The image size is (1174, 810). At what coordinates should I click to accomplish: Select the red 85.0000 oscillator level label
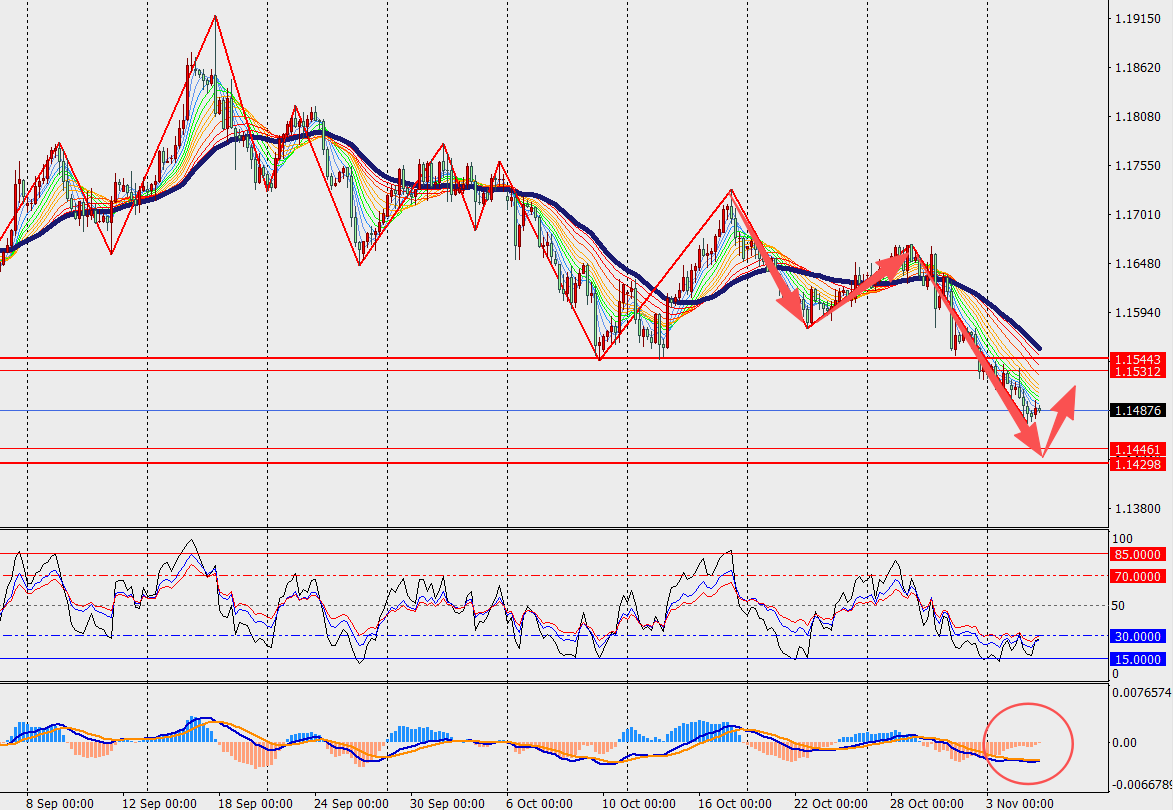(x=1140, y=554)
